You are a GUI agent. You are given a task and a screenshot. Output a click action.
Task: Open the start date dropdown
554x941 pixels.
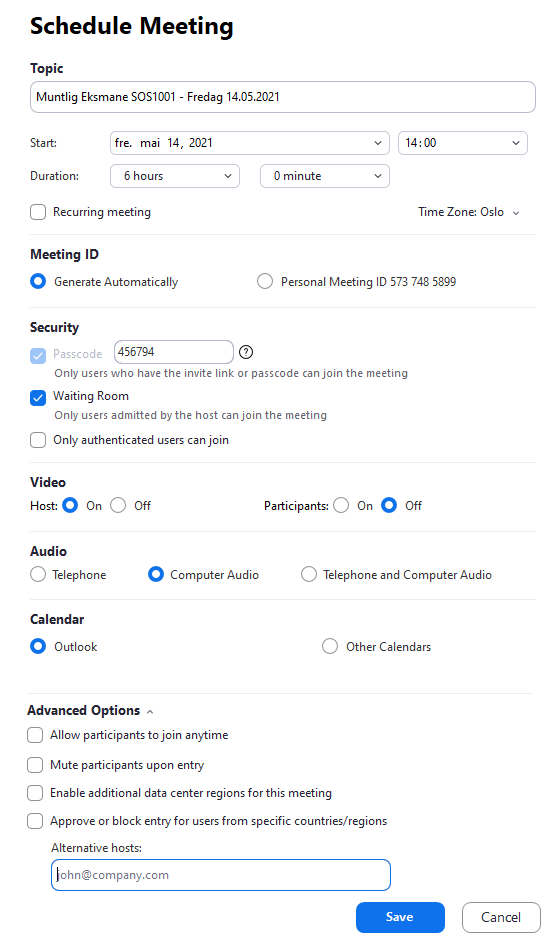[x=250, y=143]
